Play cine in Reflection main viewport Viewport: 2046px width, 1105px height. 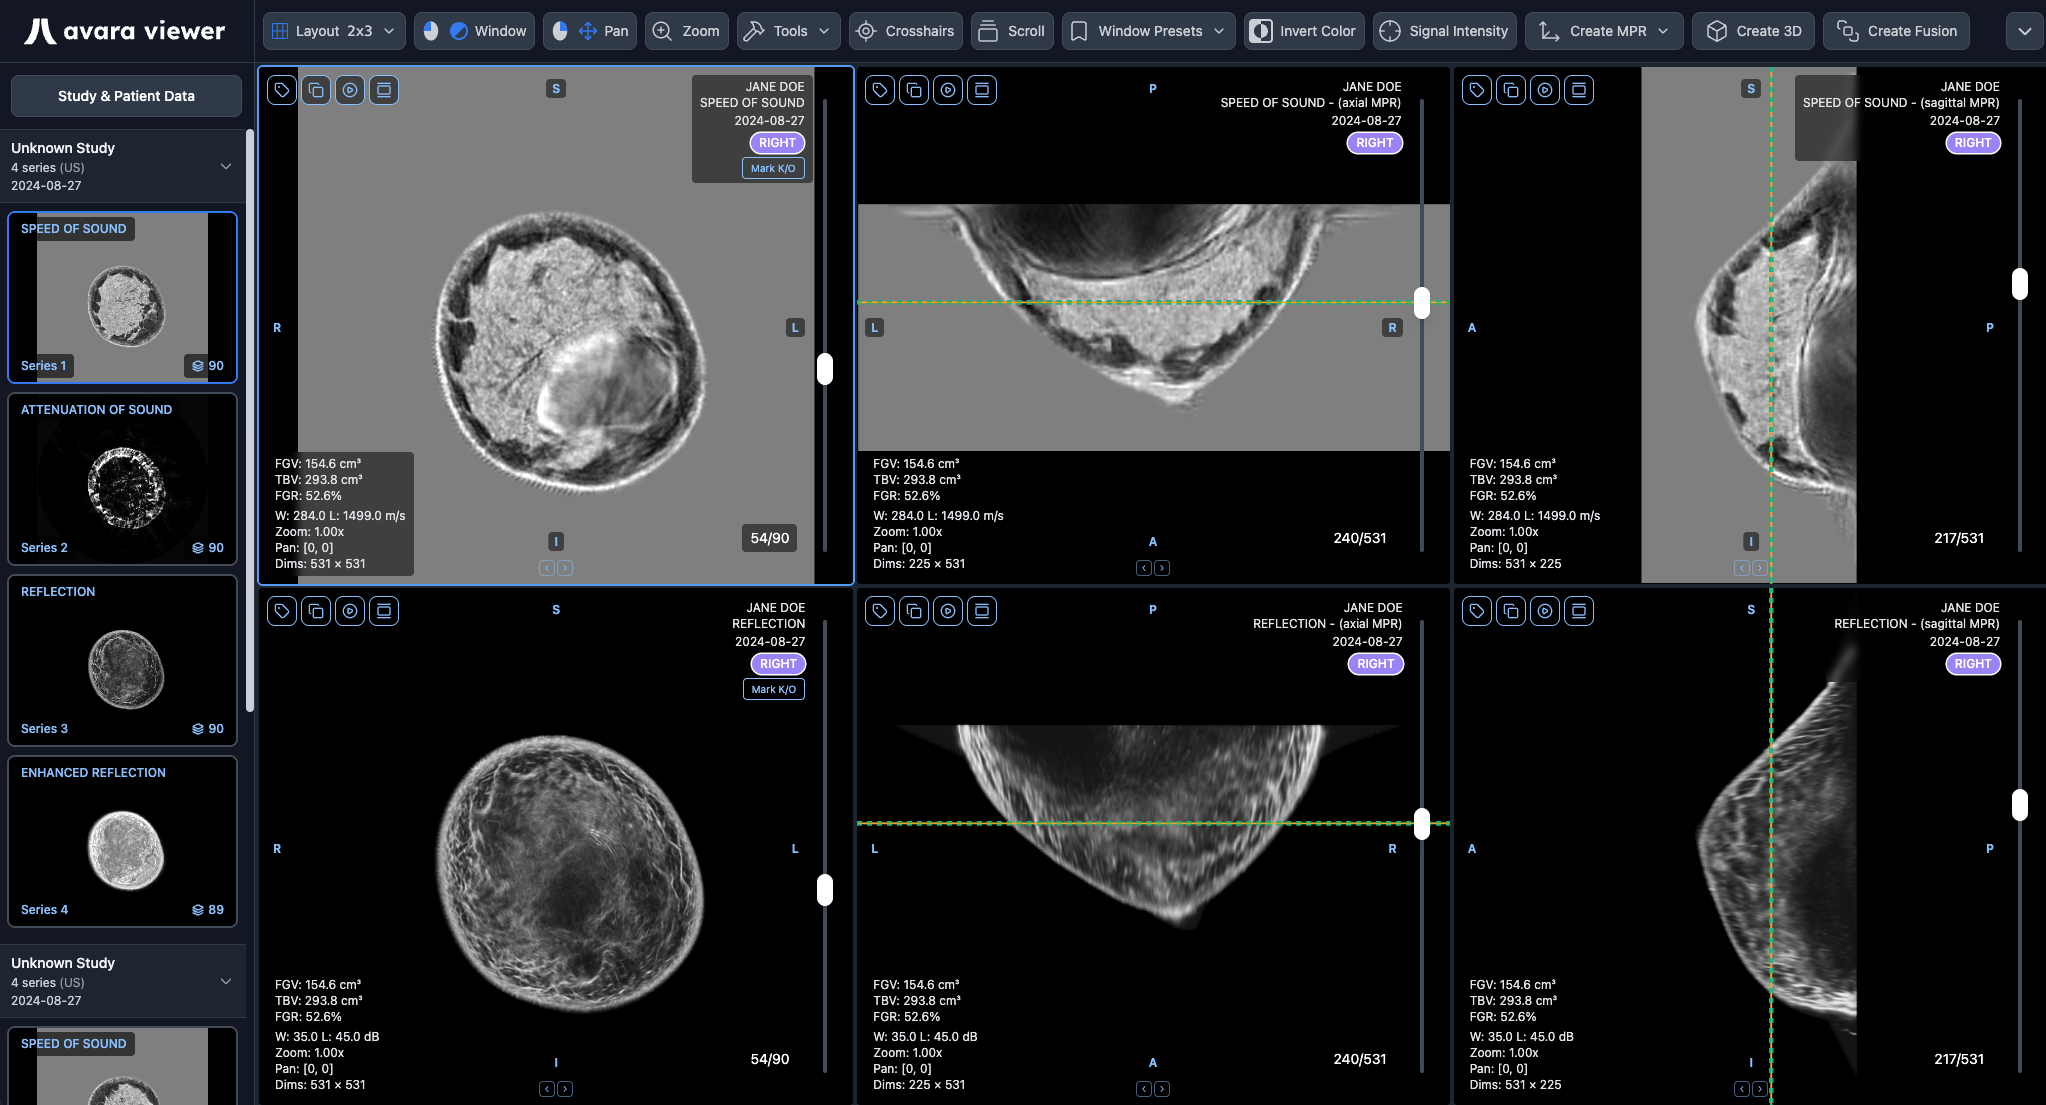point(350,611)
